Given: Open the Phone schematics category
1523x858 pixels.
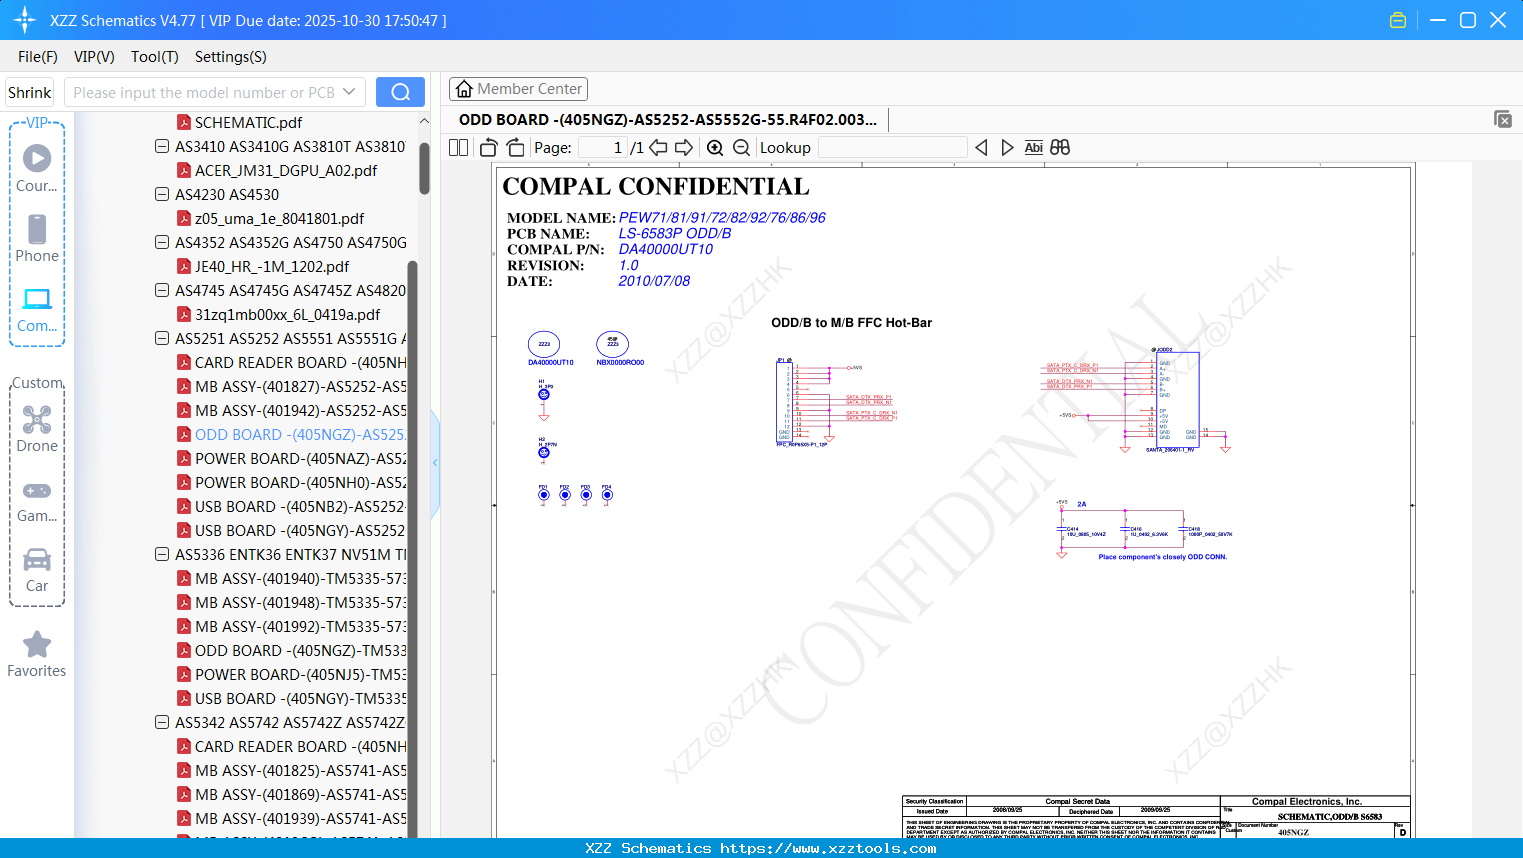Looking at the screenshot, I should tap(37, 238).
